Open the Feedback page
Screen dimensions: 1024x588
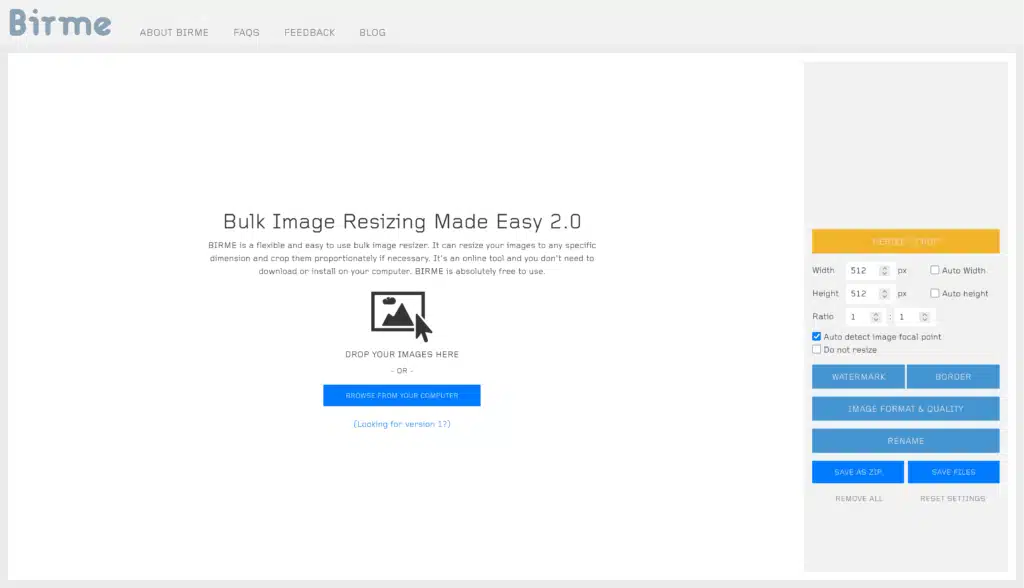310,33
